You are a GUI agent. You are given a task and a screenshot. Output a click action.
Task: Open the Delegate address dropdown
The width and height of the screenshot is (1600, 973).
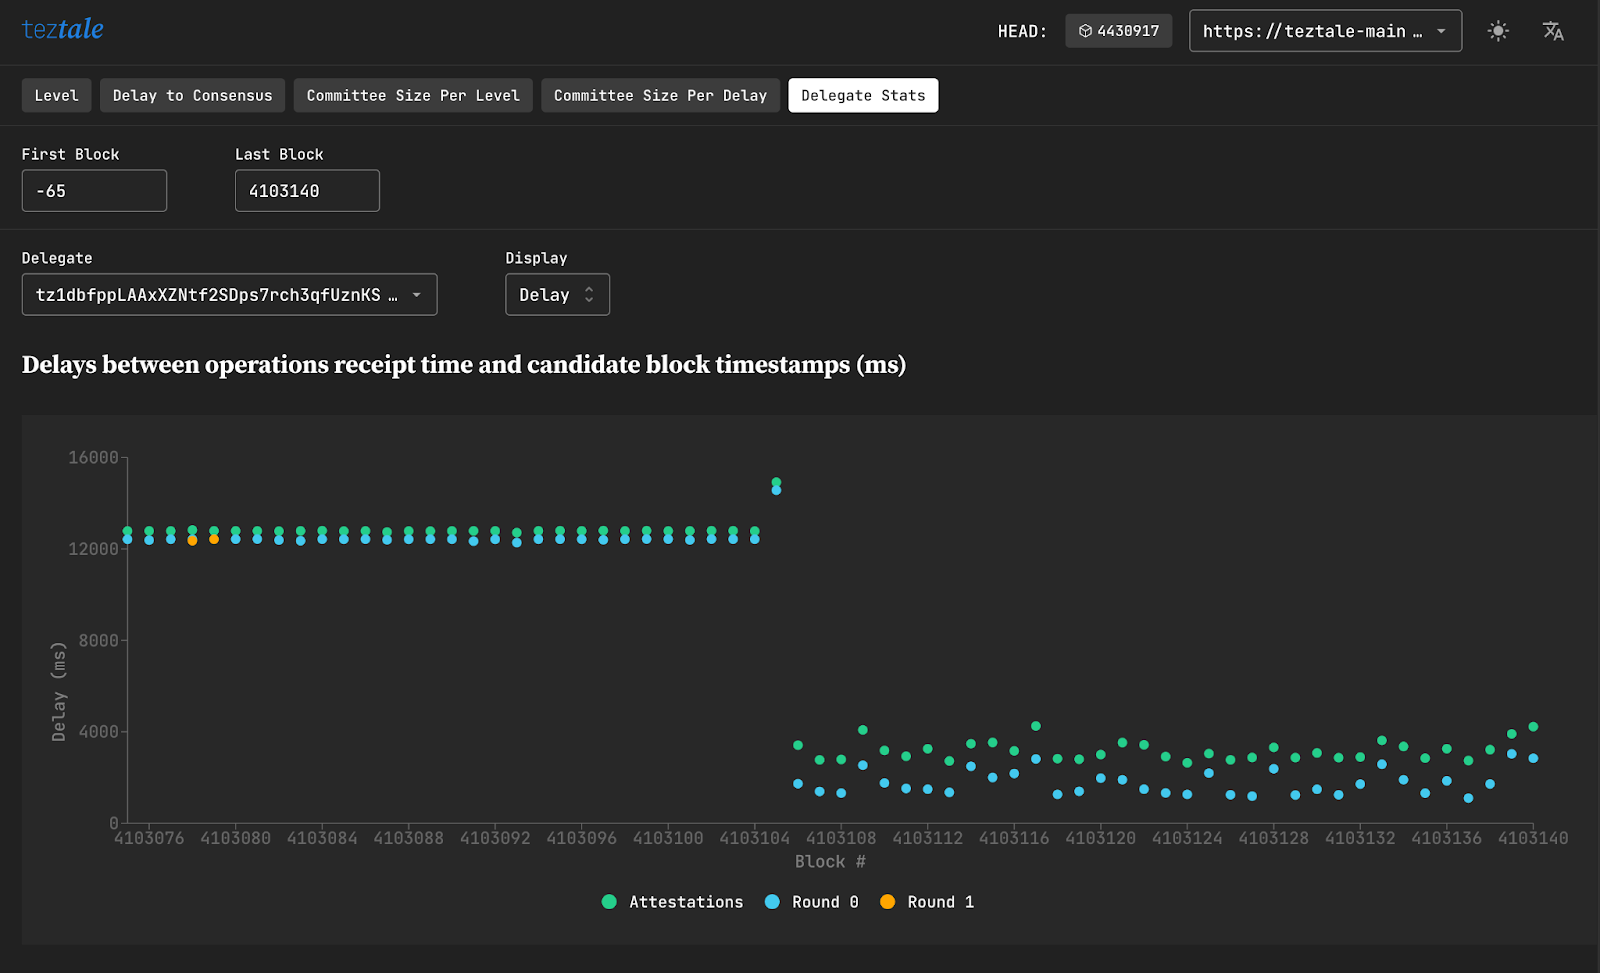[229, 295]
